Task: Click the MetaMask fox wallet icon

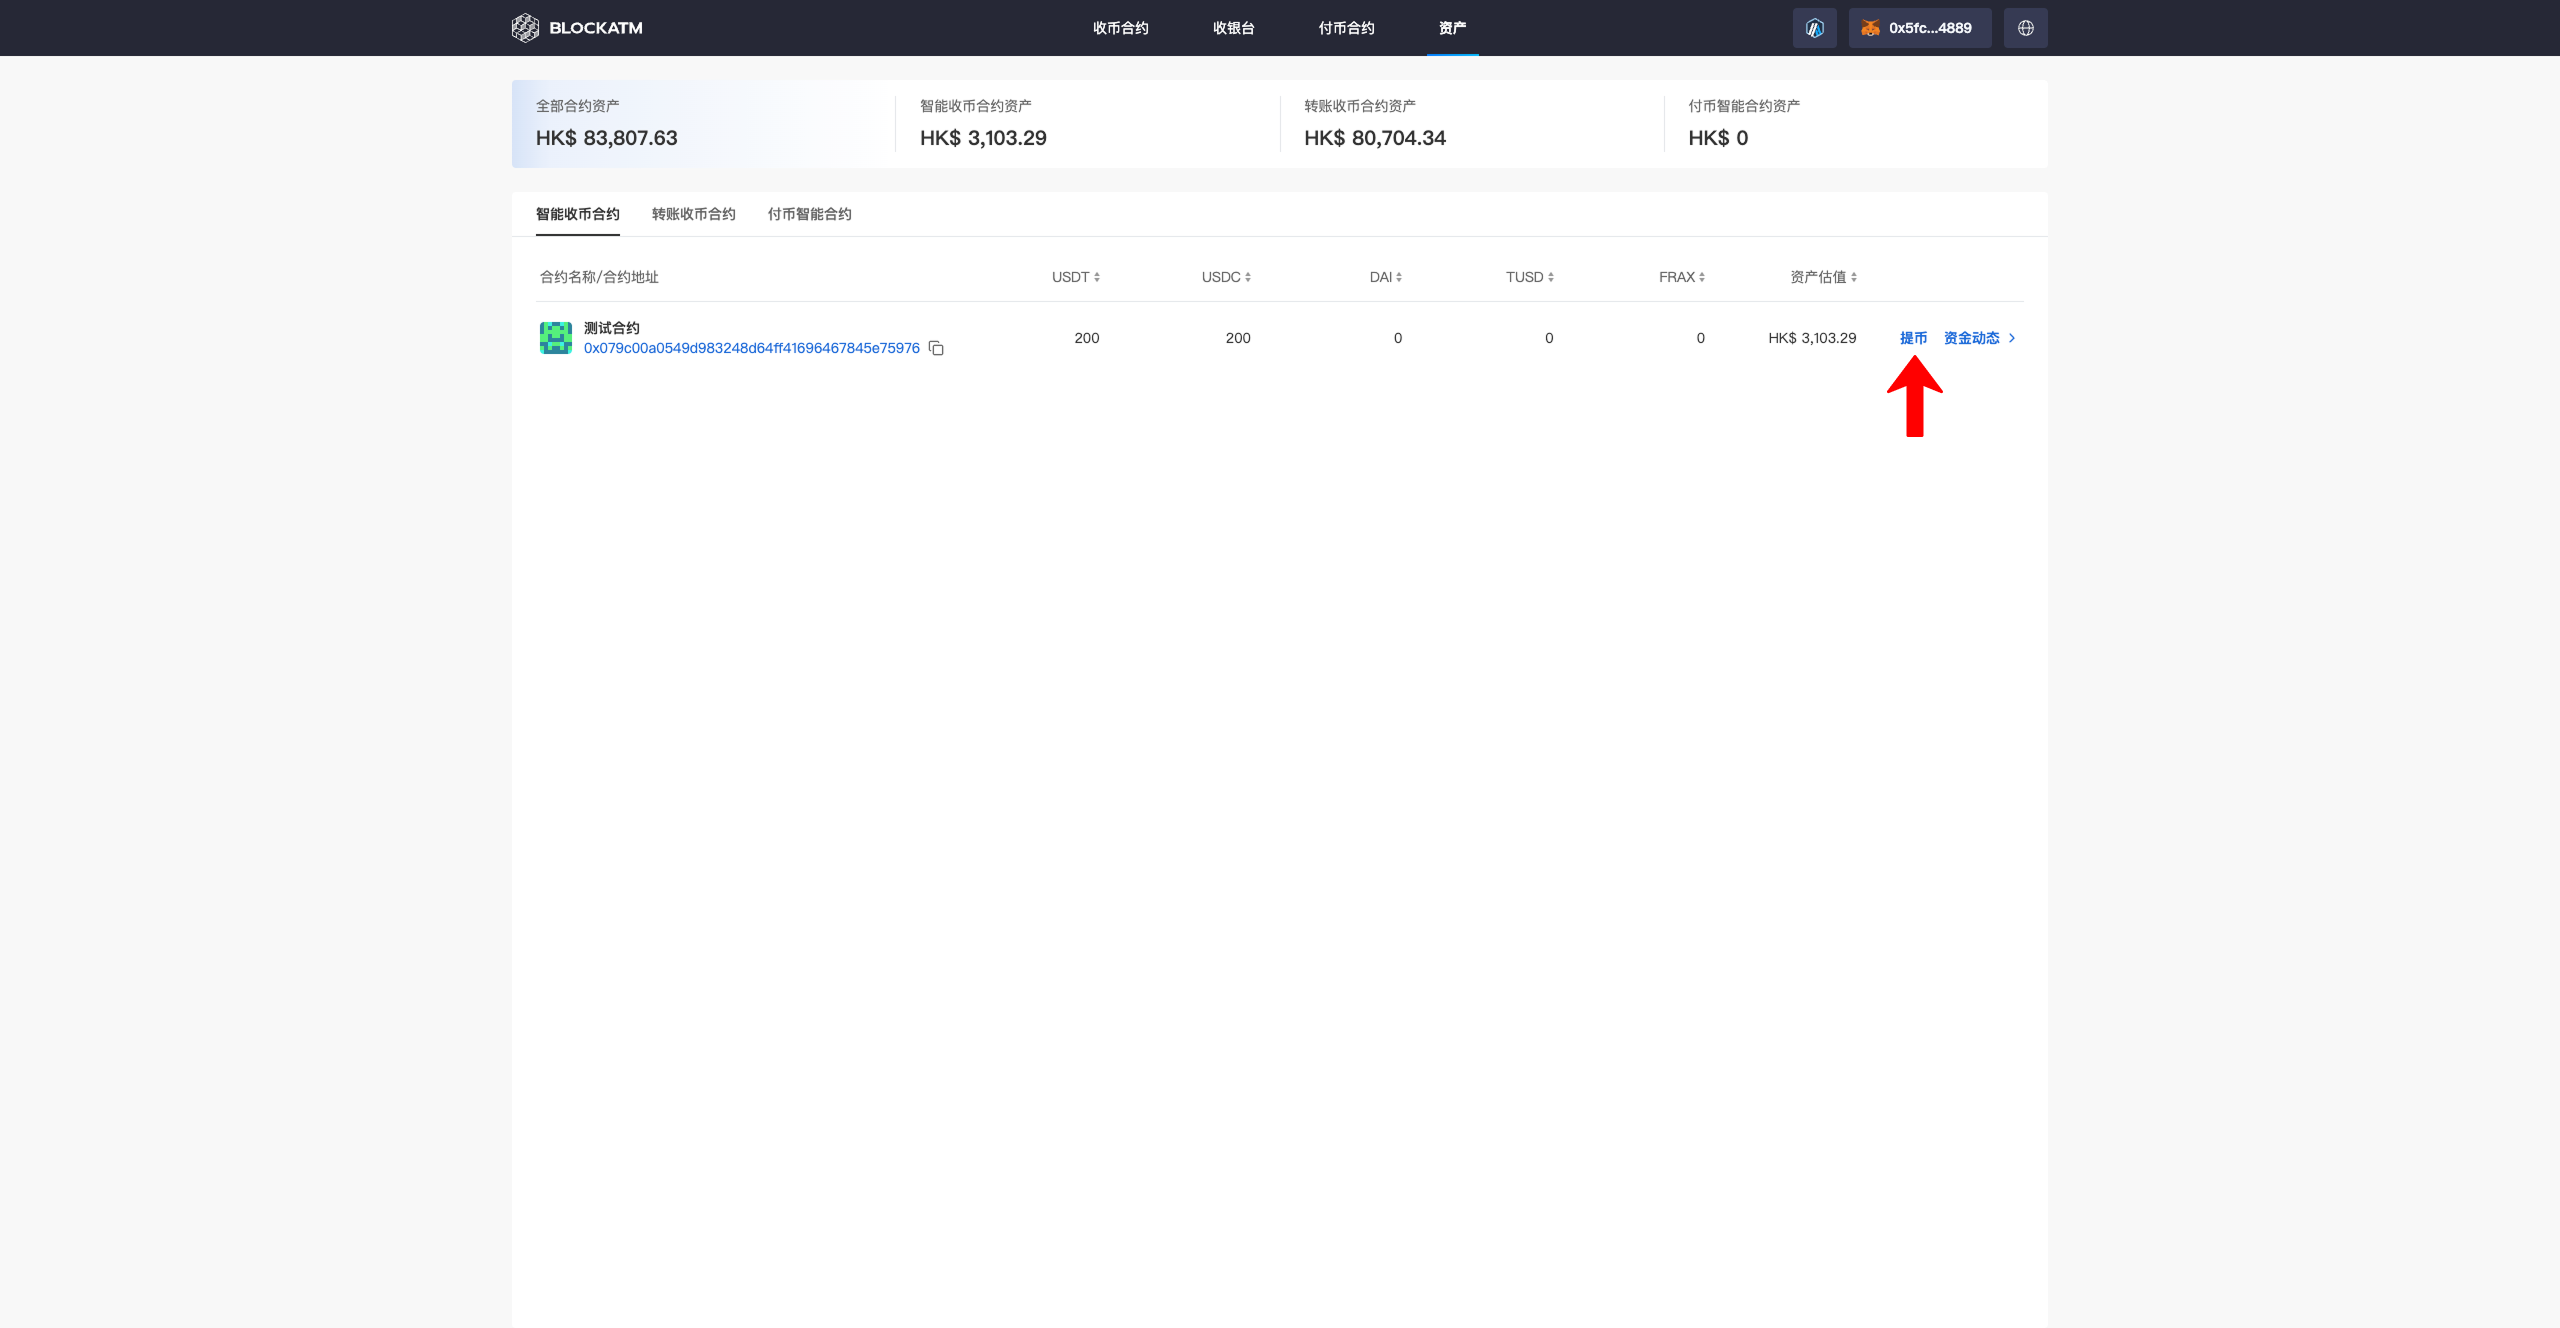Action: pyautogui.click(x=1870, y=28)
